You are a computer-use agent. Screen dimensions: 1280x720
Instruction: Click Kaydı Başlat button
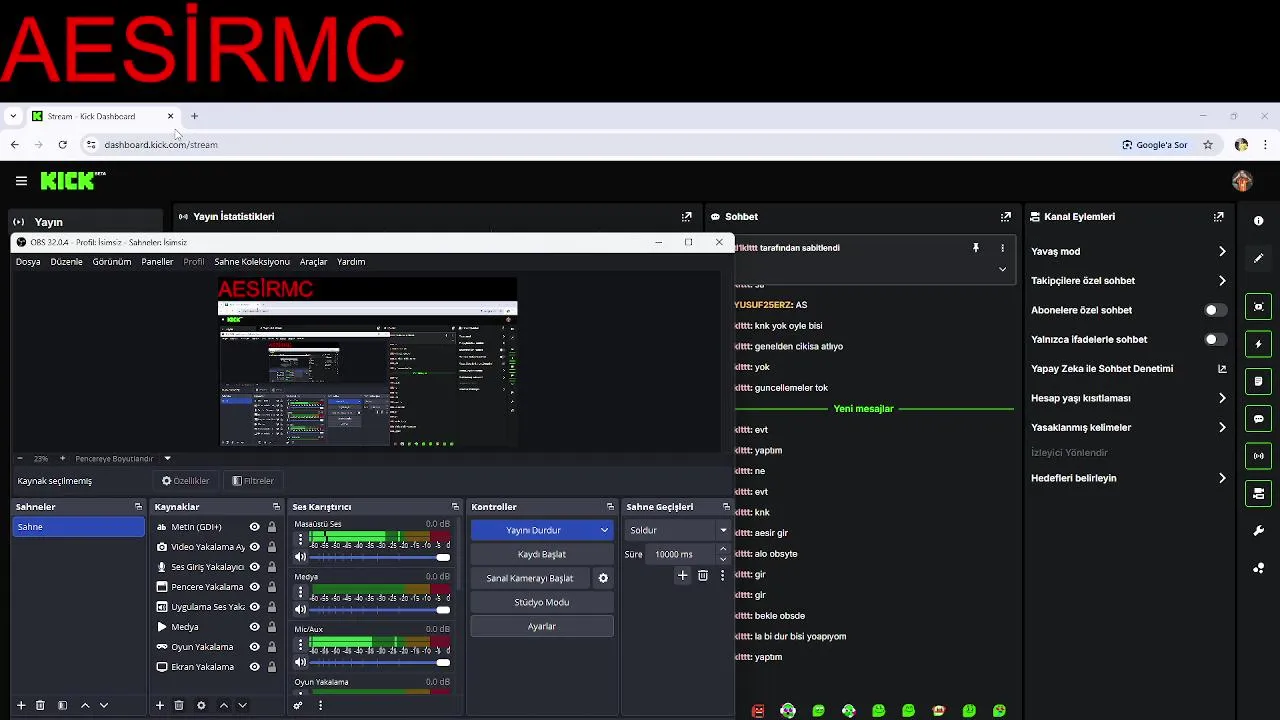tap(542, 554)
